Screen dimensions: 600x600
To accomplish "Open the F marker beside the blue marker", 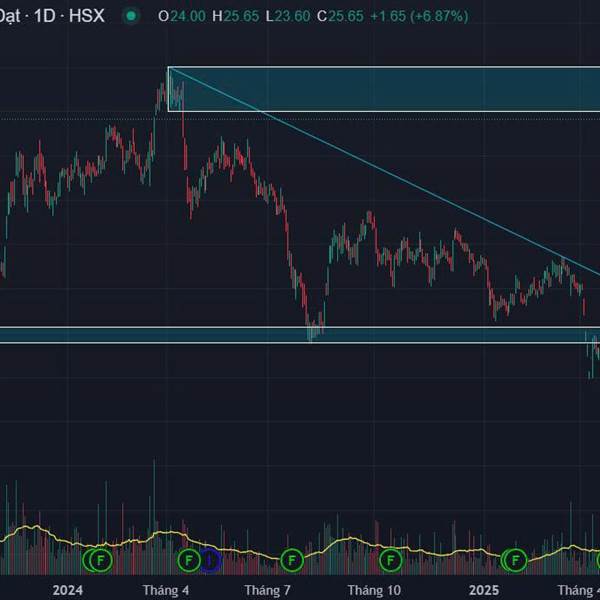I will pos(189,561).
